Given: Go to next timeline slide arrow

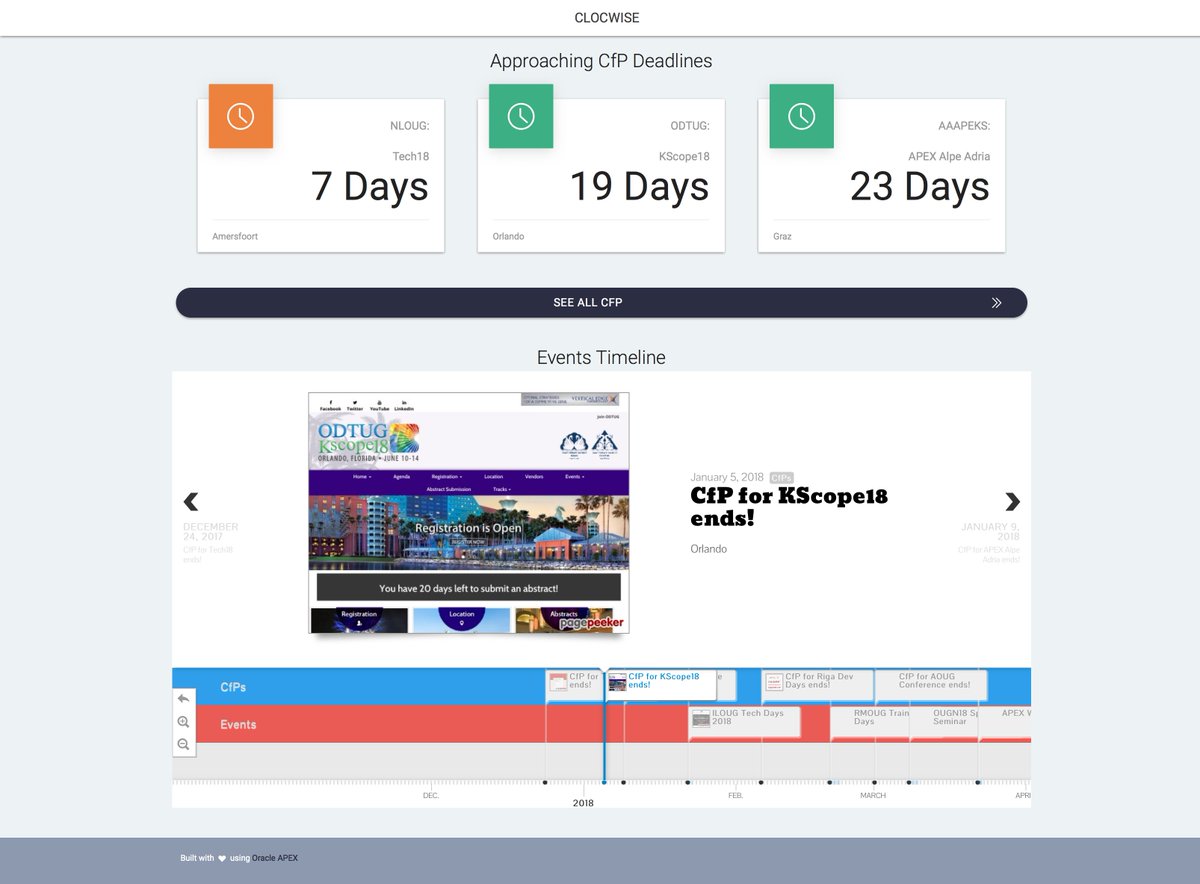Looking at the screenshot, I should pos(1012,502).
